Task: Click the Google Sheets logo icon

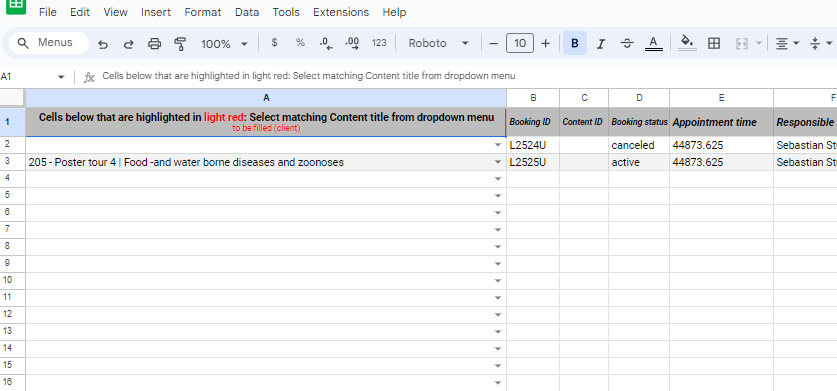Action: 16,5
